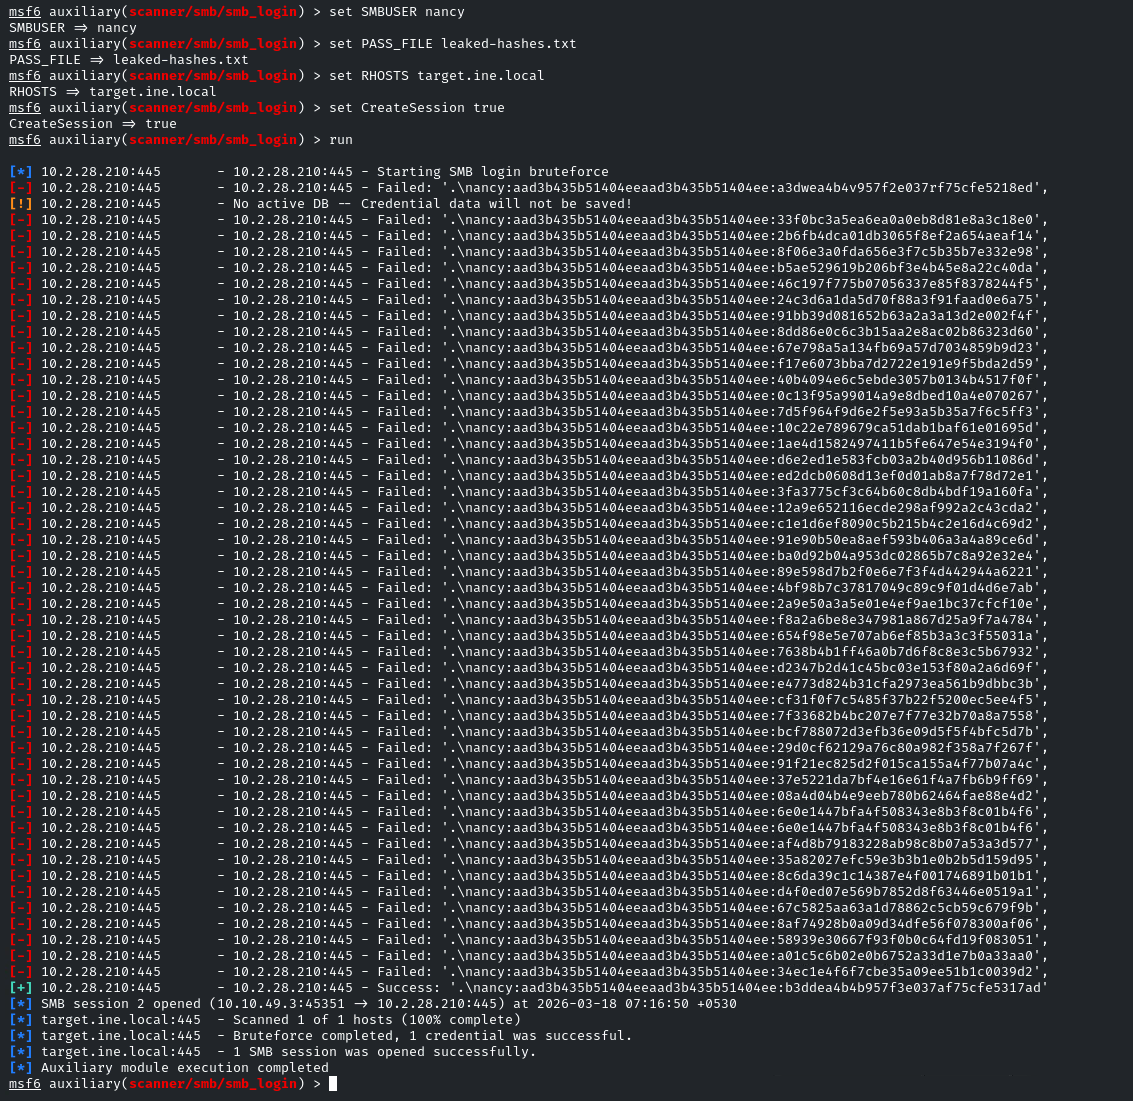
Task: Click failed hash 7638b4b1ff46a0b7d6f8c8e3c5b67932
Action: click(x=905, y=651)
